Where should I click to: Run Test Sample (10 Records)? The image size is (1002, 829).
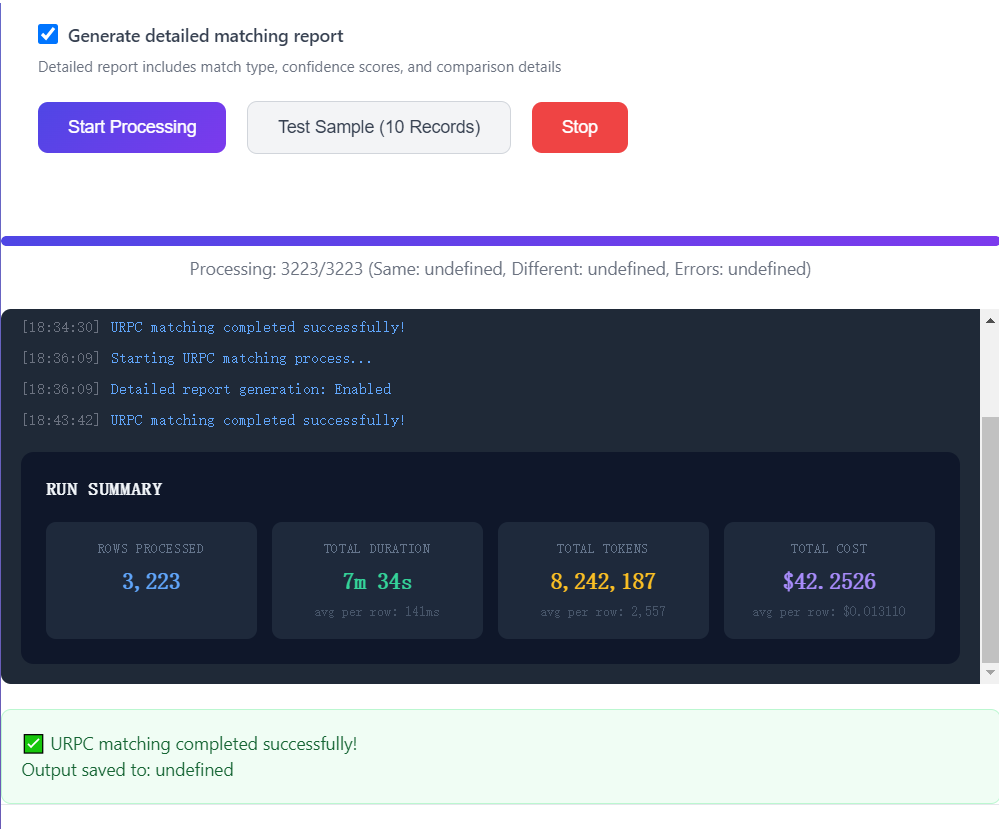[x=378, y=127]
